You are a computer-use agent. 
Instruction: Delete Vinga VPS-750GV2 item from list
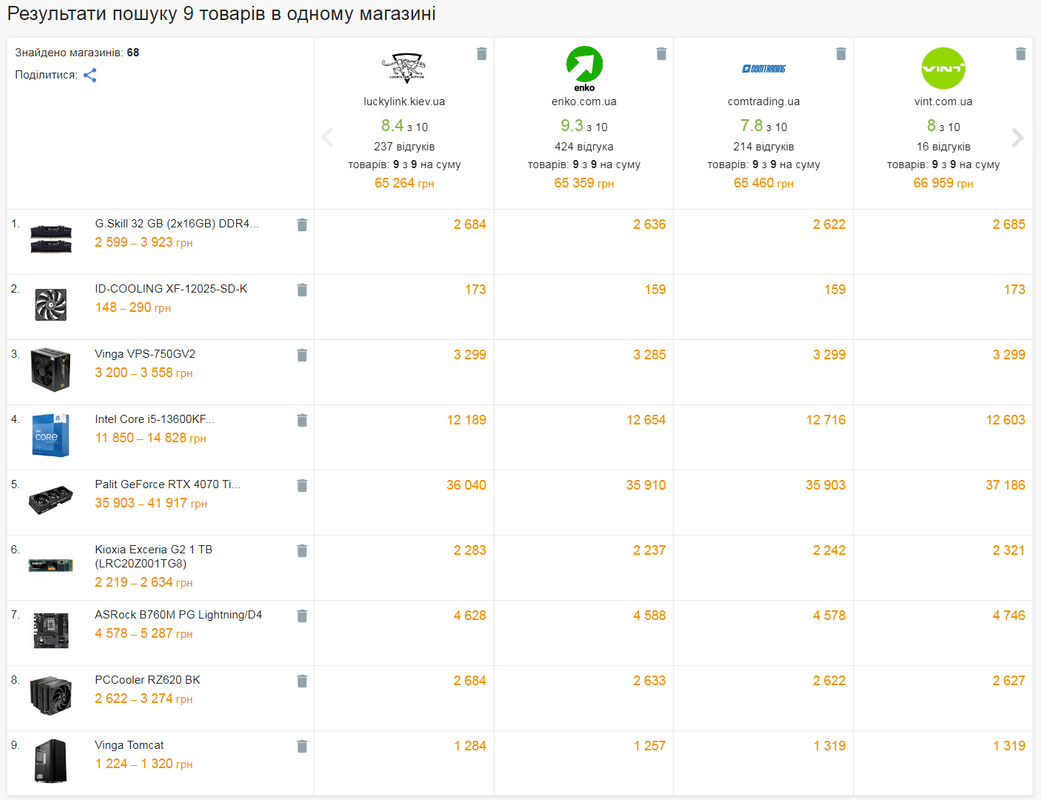point(302,355)
